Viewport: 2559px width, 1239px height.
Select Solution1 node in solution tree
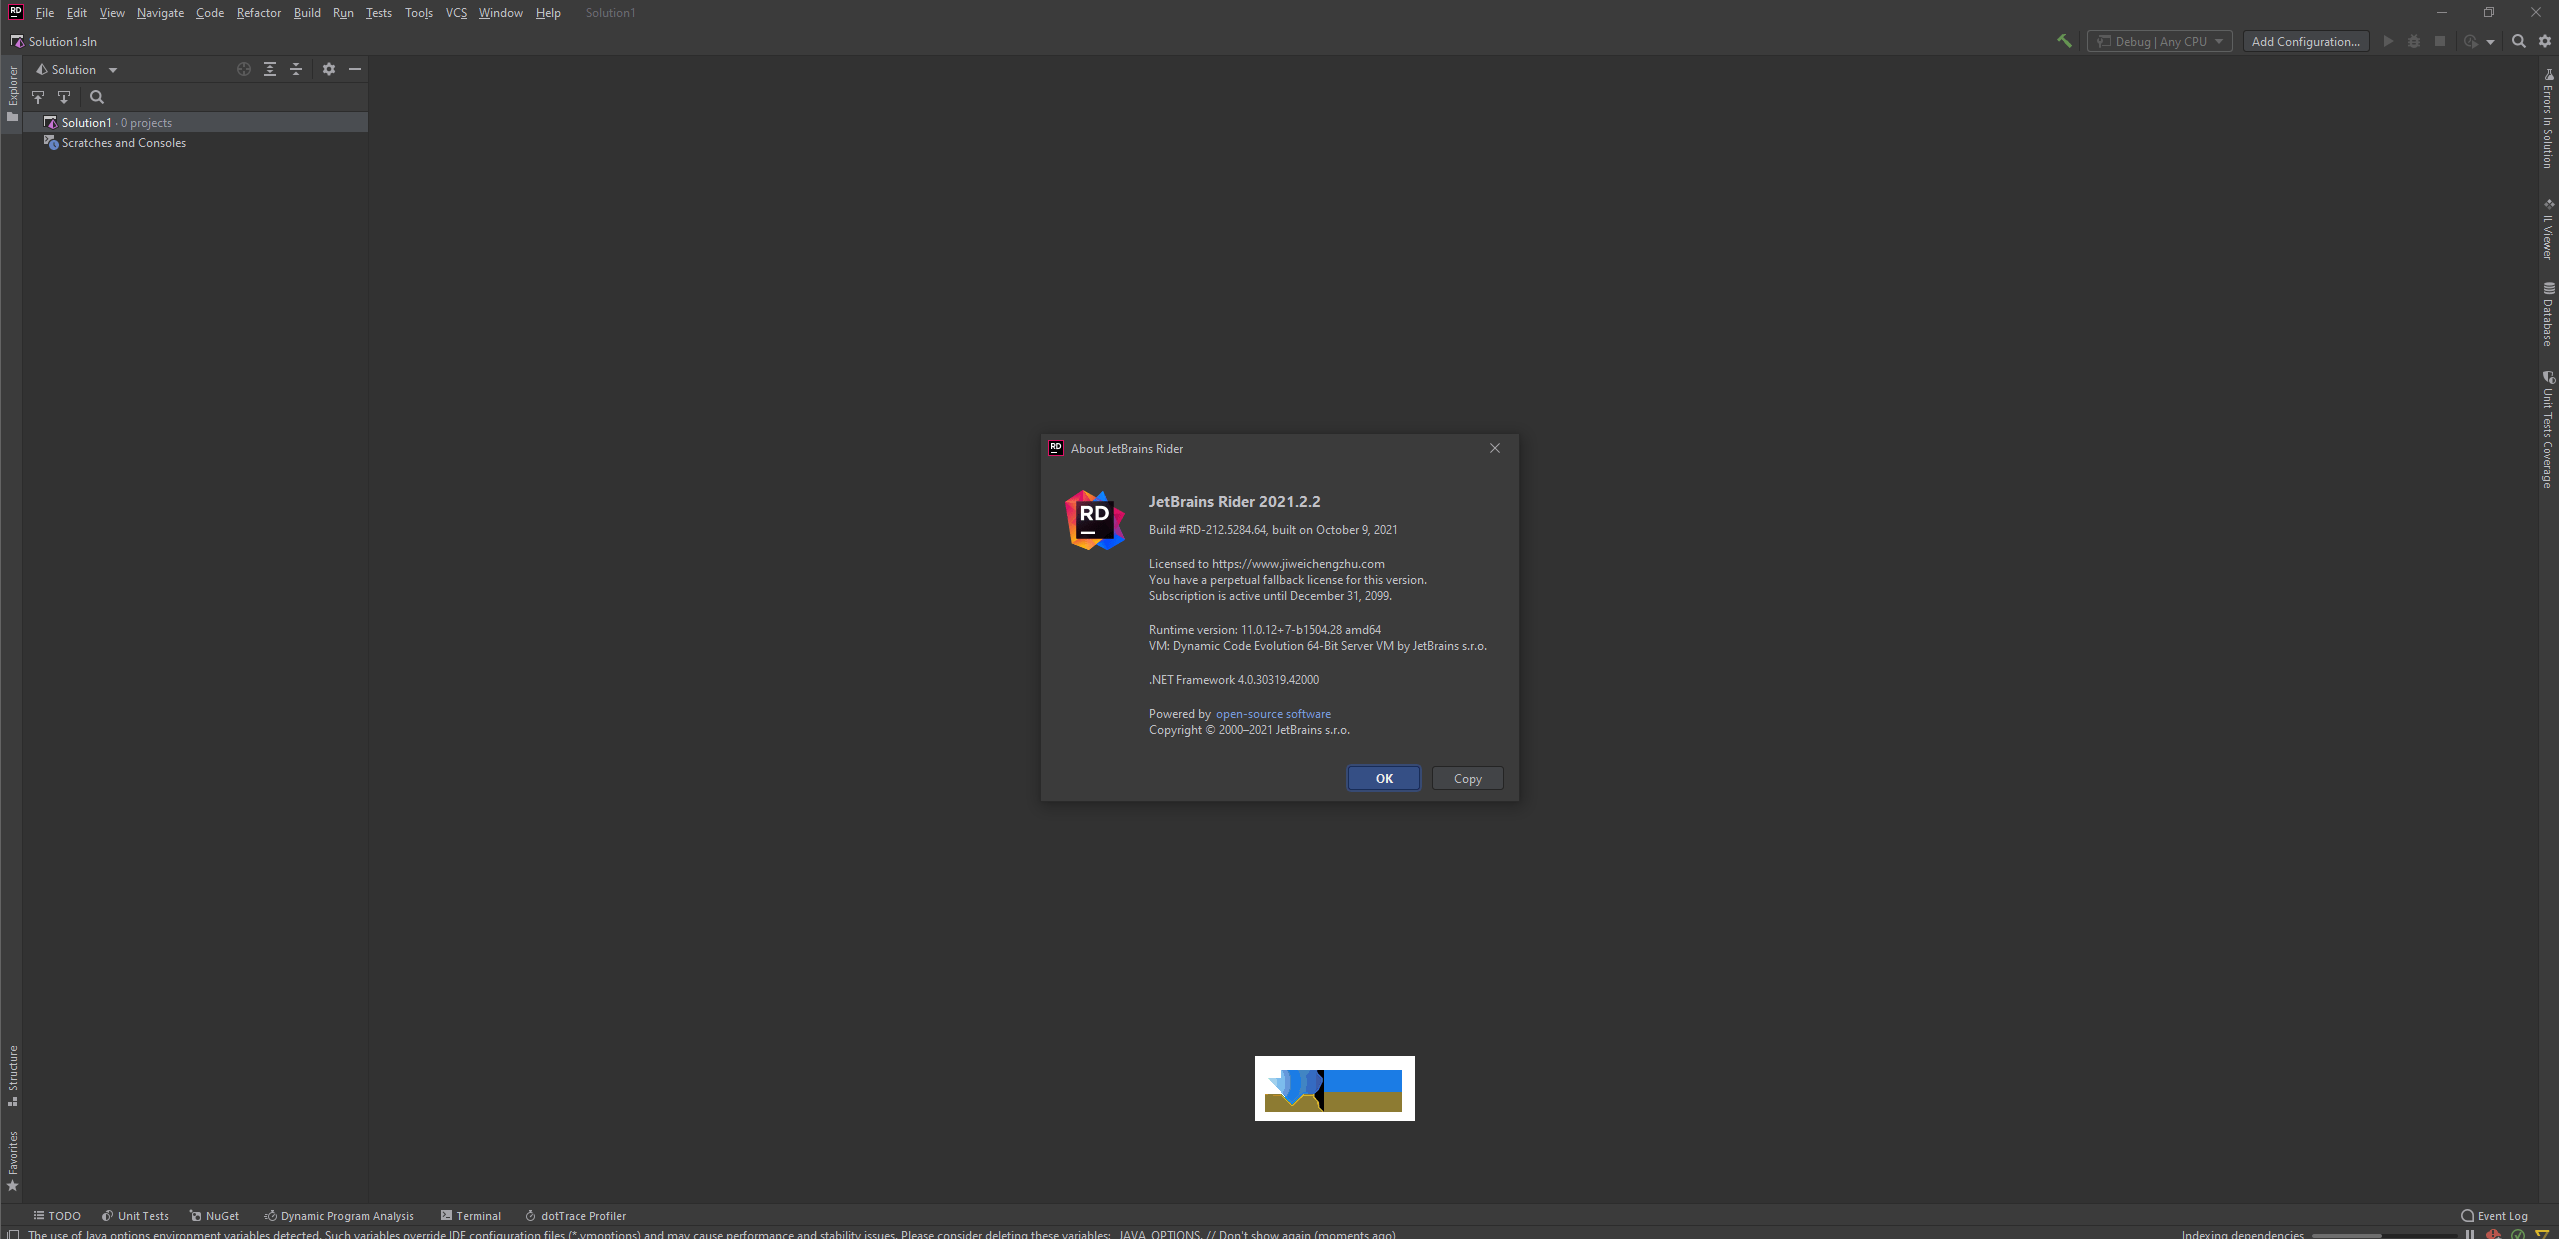196,122
